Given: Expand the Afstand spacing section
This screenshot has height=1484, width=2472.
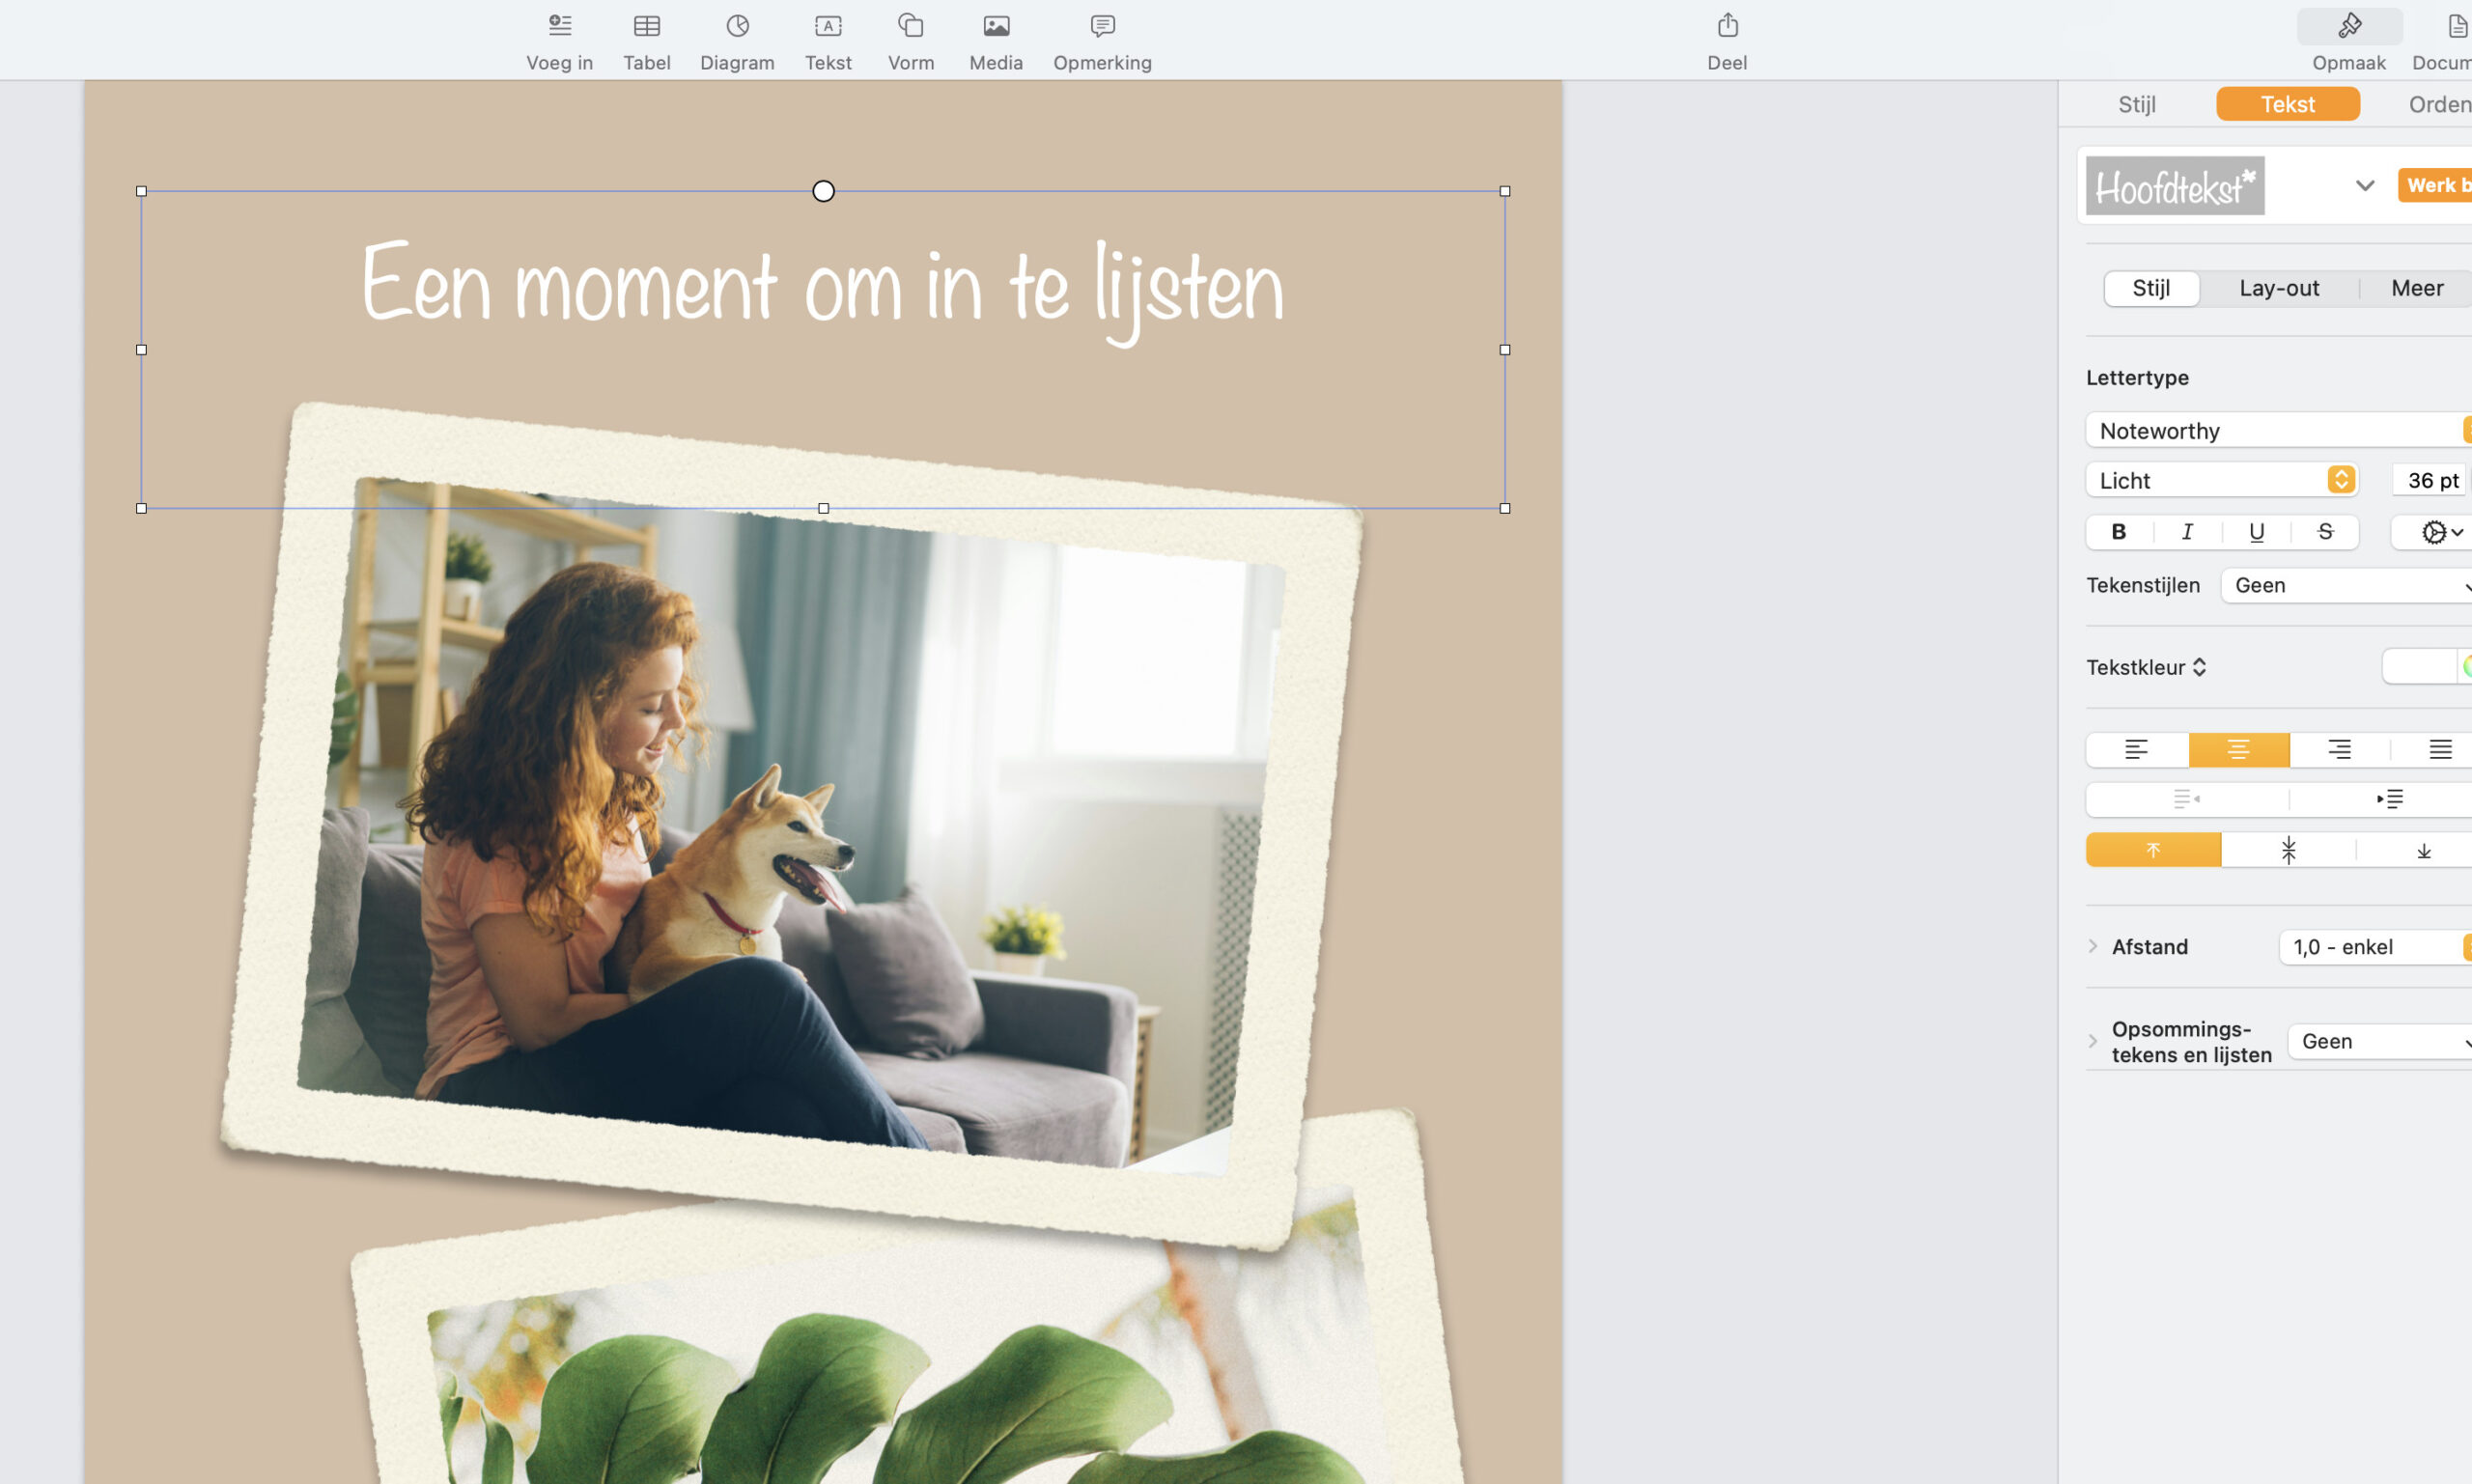Looking at the screenshot, I should [x=2095, y=946].
